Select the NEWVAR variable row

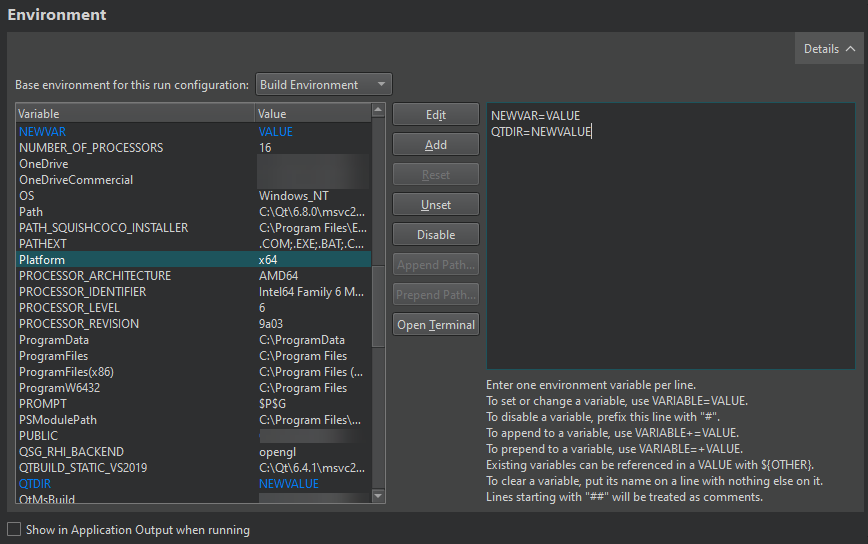pyautogui.click(x=45, y=132)
